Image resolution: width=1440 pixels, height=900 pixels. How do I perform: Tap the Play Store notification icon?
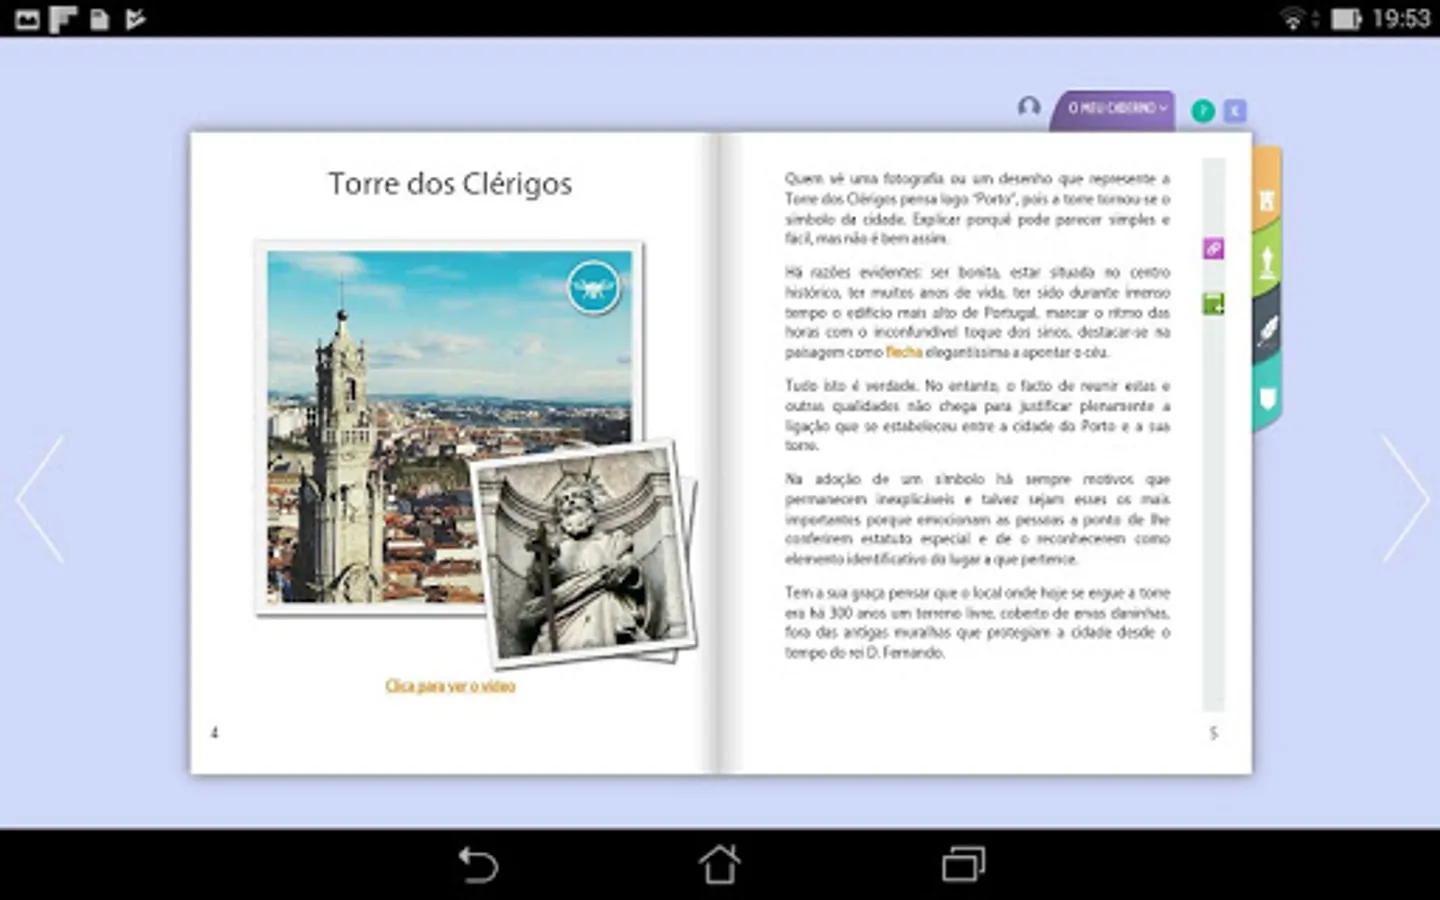135,19
